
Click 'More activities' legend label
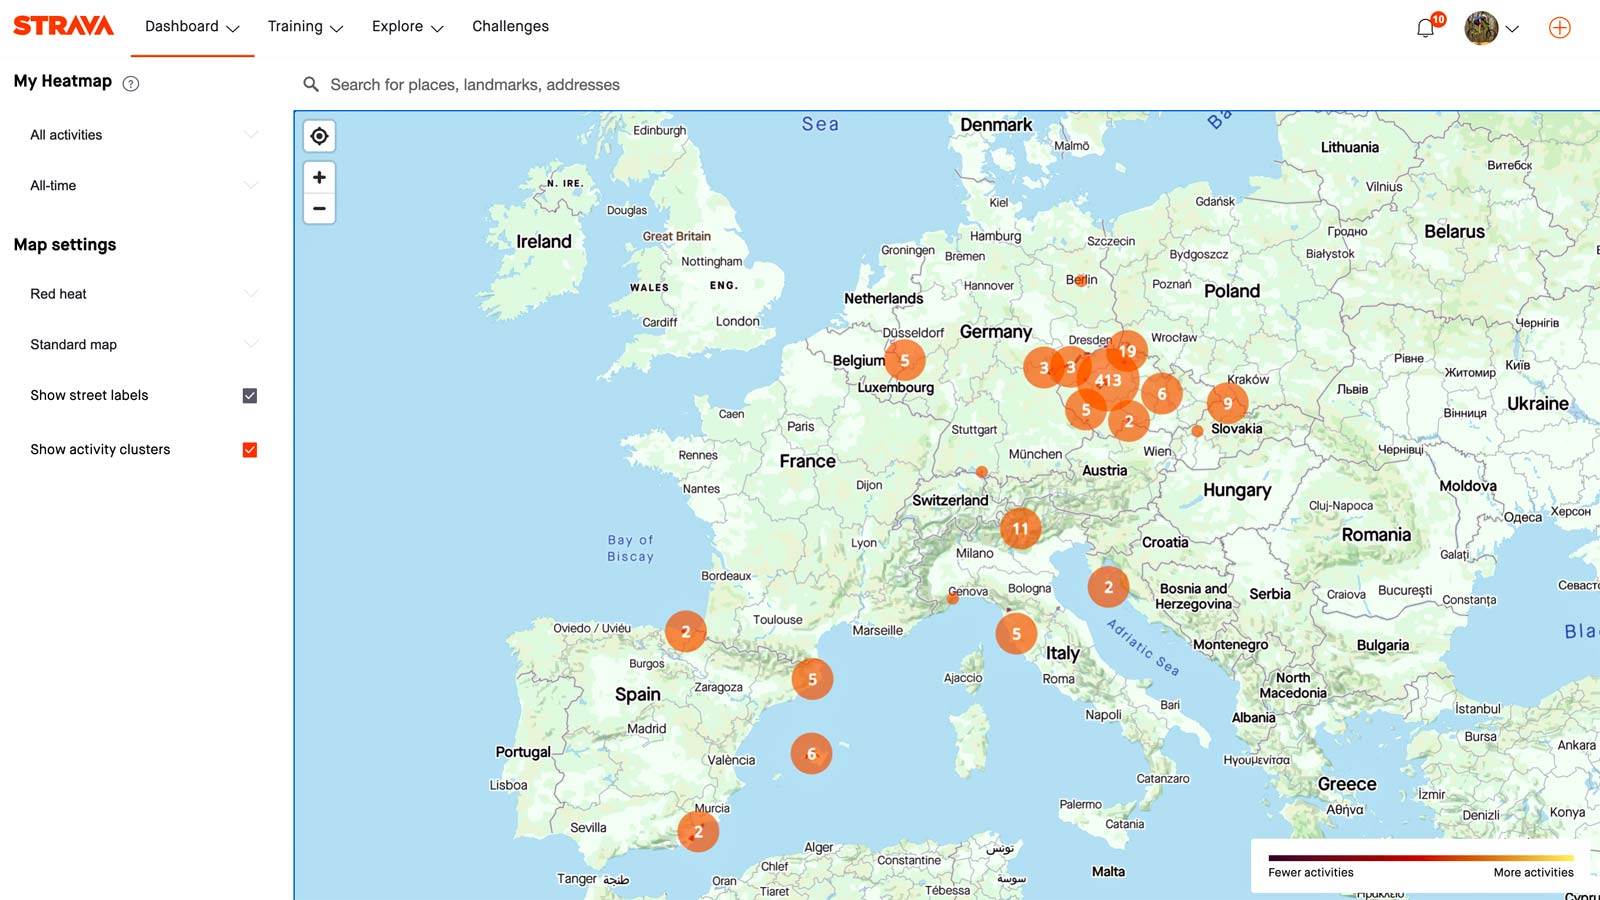[1533, 873]
